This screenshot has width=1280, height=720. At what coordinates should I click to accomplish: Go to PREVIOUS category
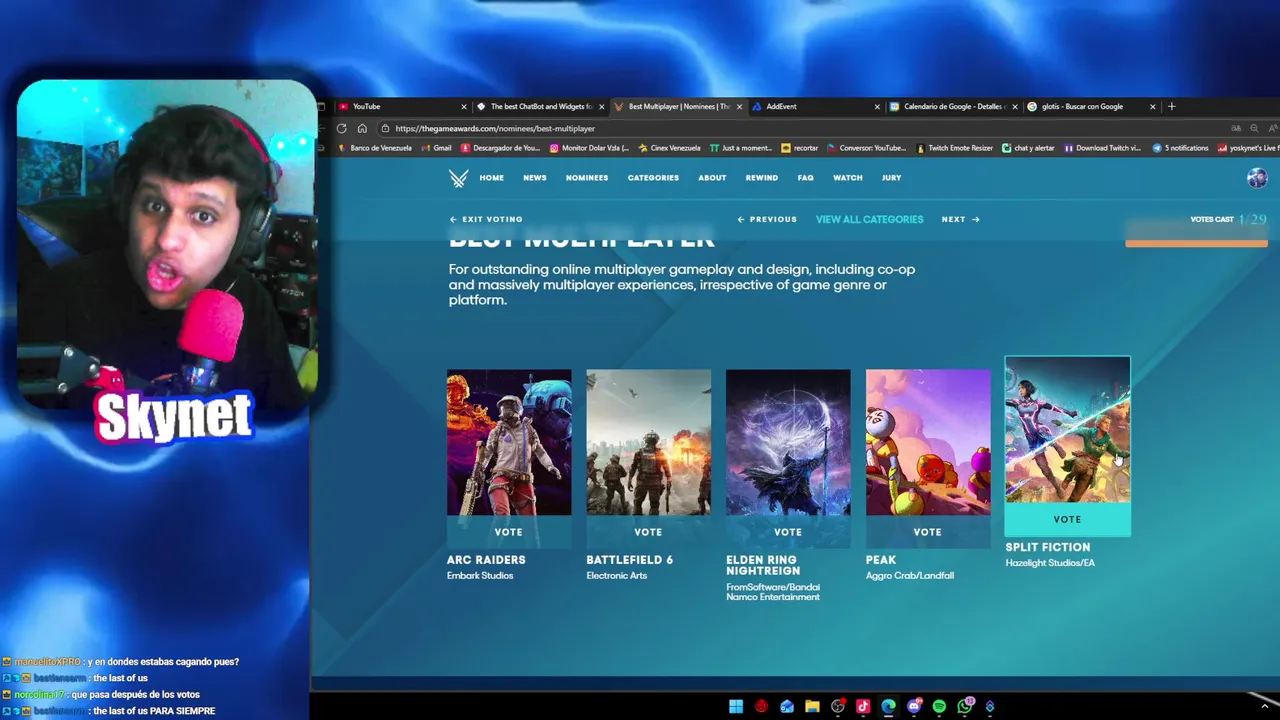(x=767, y=219)
